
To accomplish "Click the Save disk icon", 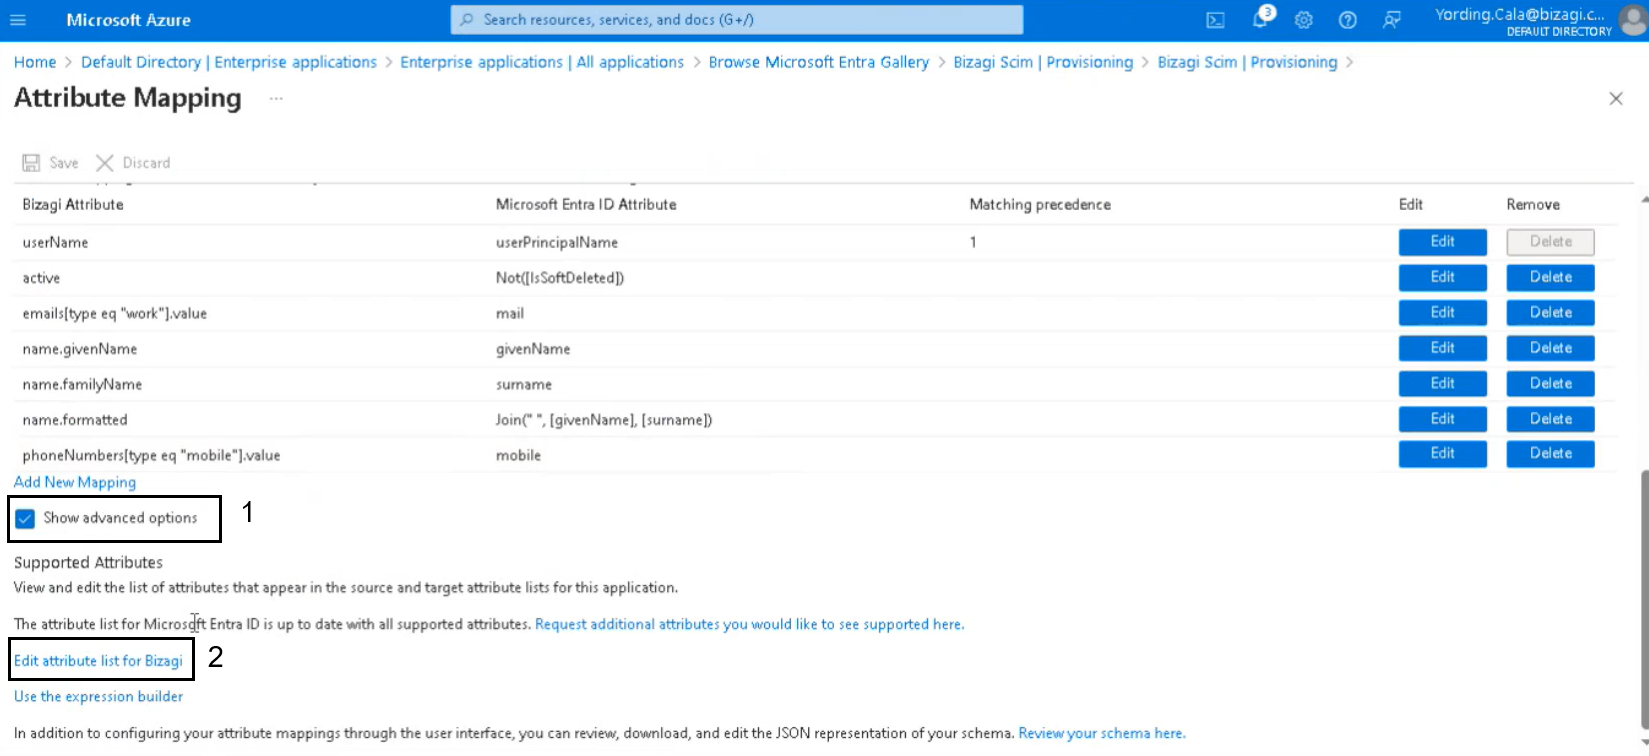I will click(x=31, y=163).
